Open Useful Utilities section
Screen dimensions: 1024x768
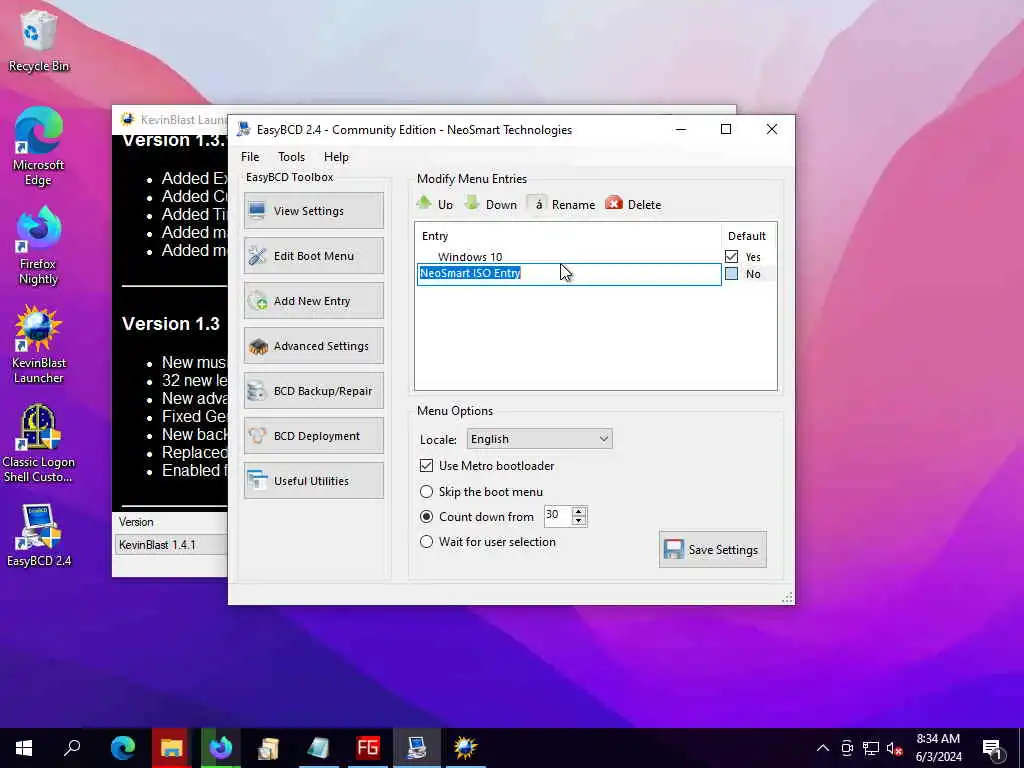coord(313,481)
